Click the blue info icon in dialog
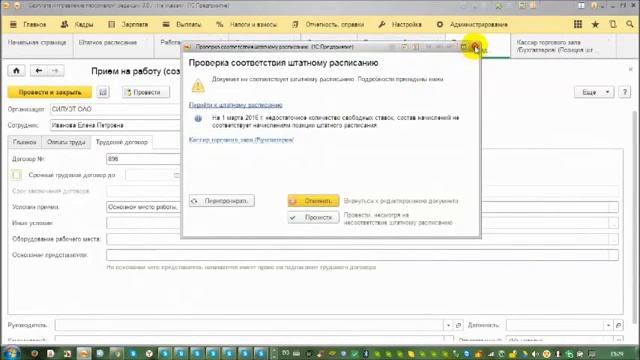Viewport: 640px width, 360px height. [198, 118]
